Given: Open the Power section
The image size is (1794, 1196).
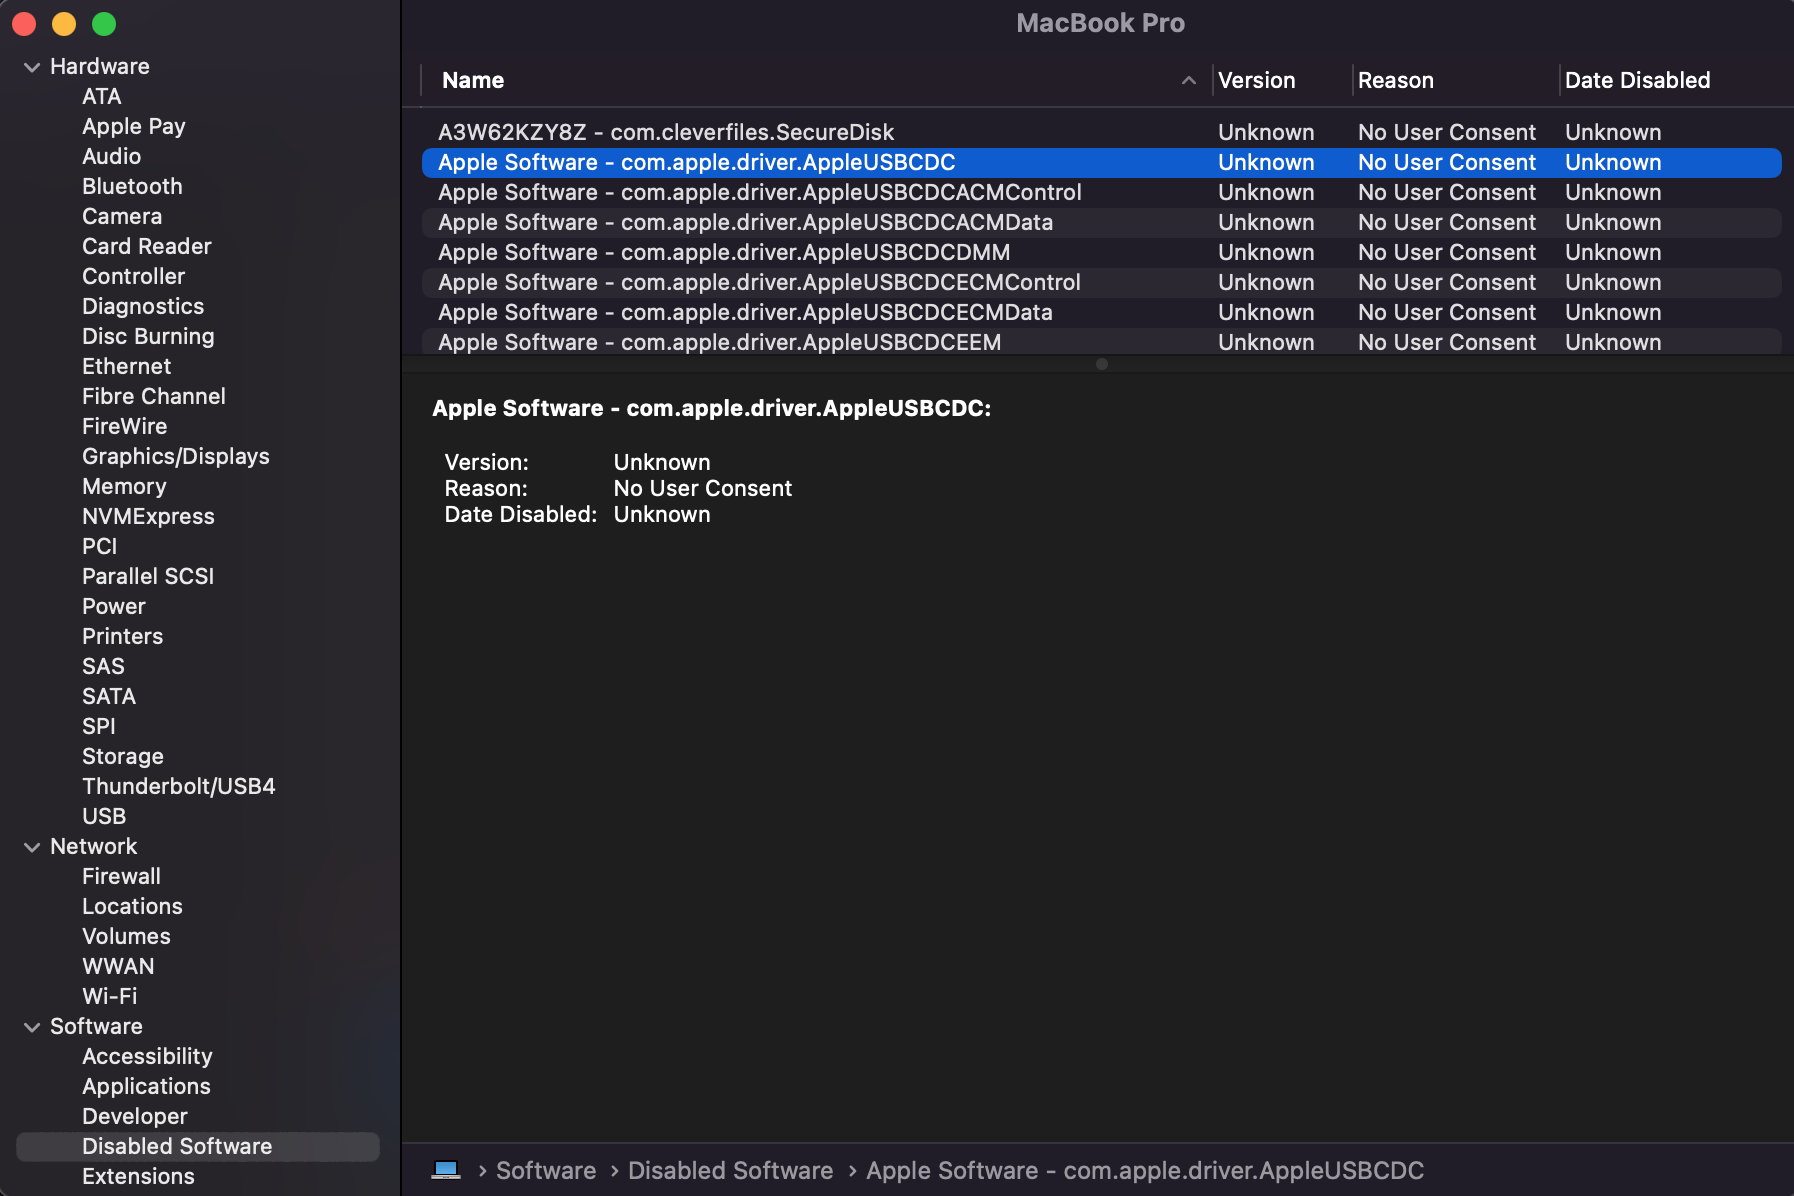Looking at the screenshot, I should point(113,607).
